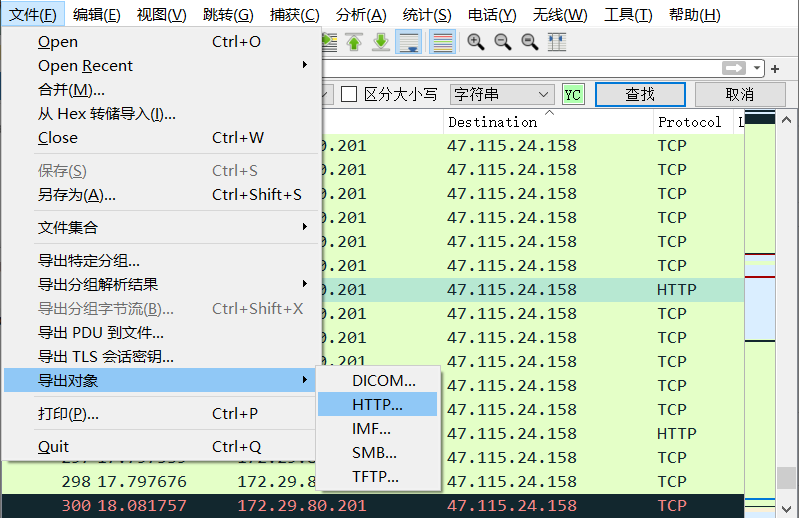Click the resize columns icon
Screen dimensions: 799x518
pos(557,42)
